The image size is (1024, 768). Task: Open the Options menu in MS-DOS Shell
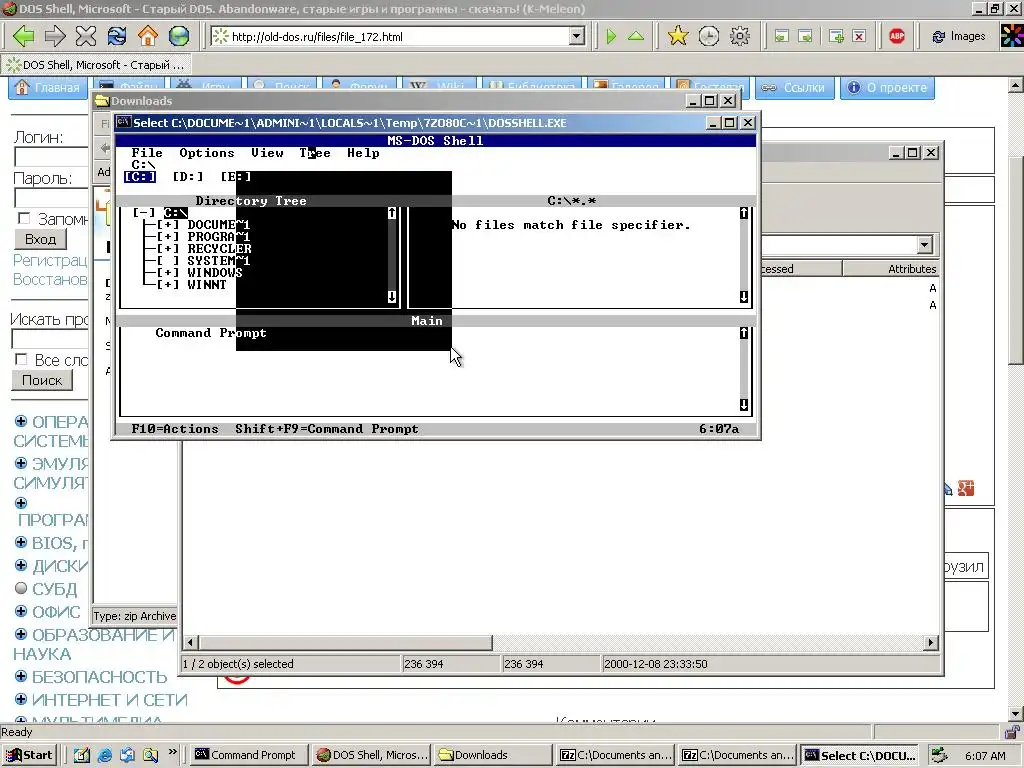pyautogui.click(x=207, y=153)
